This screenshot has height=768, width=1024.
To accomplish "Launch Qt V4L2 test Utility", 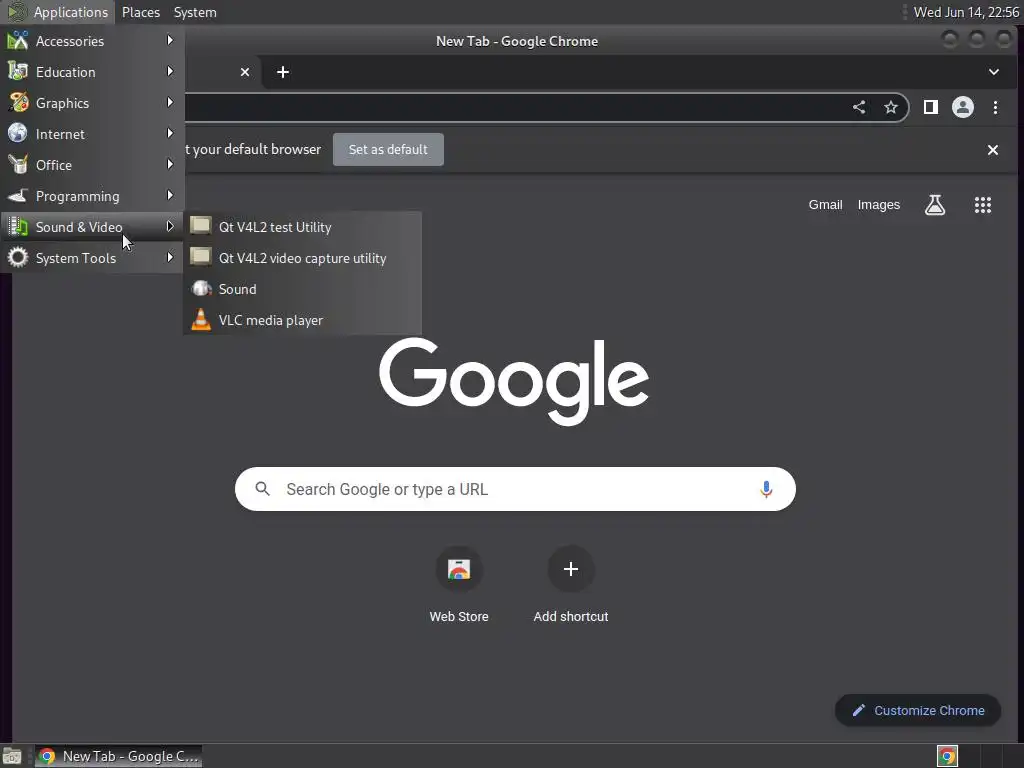I will tap(302, 227).
